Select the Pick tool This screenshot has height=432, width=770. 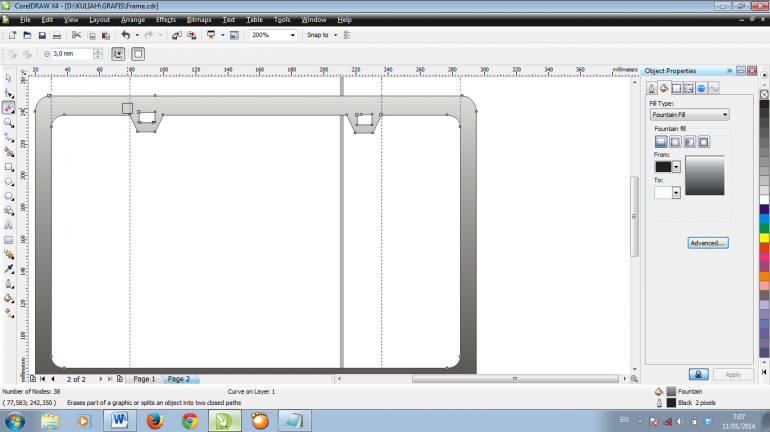pyautogui.click(x=8, y=78)
